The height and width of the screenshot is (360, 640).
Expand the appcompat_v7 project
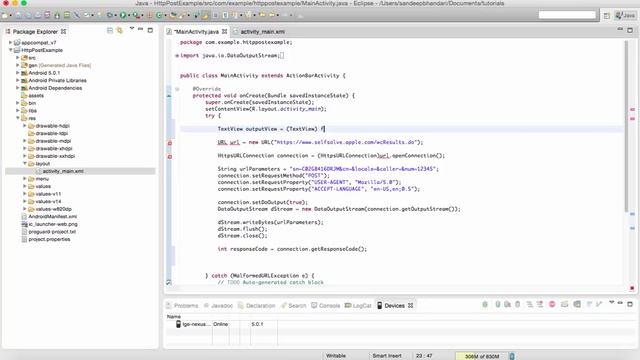(x=10, y=42)
